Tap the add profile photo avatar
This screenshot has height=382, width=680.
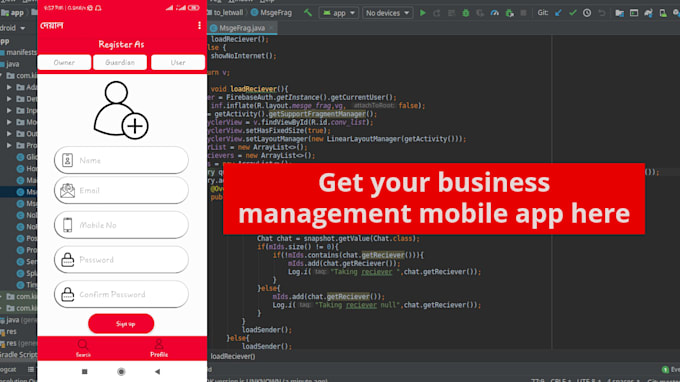(121, 110)
